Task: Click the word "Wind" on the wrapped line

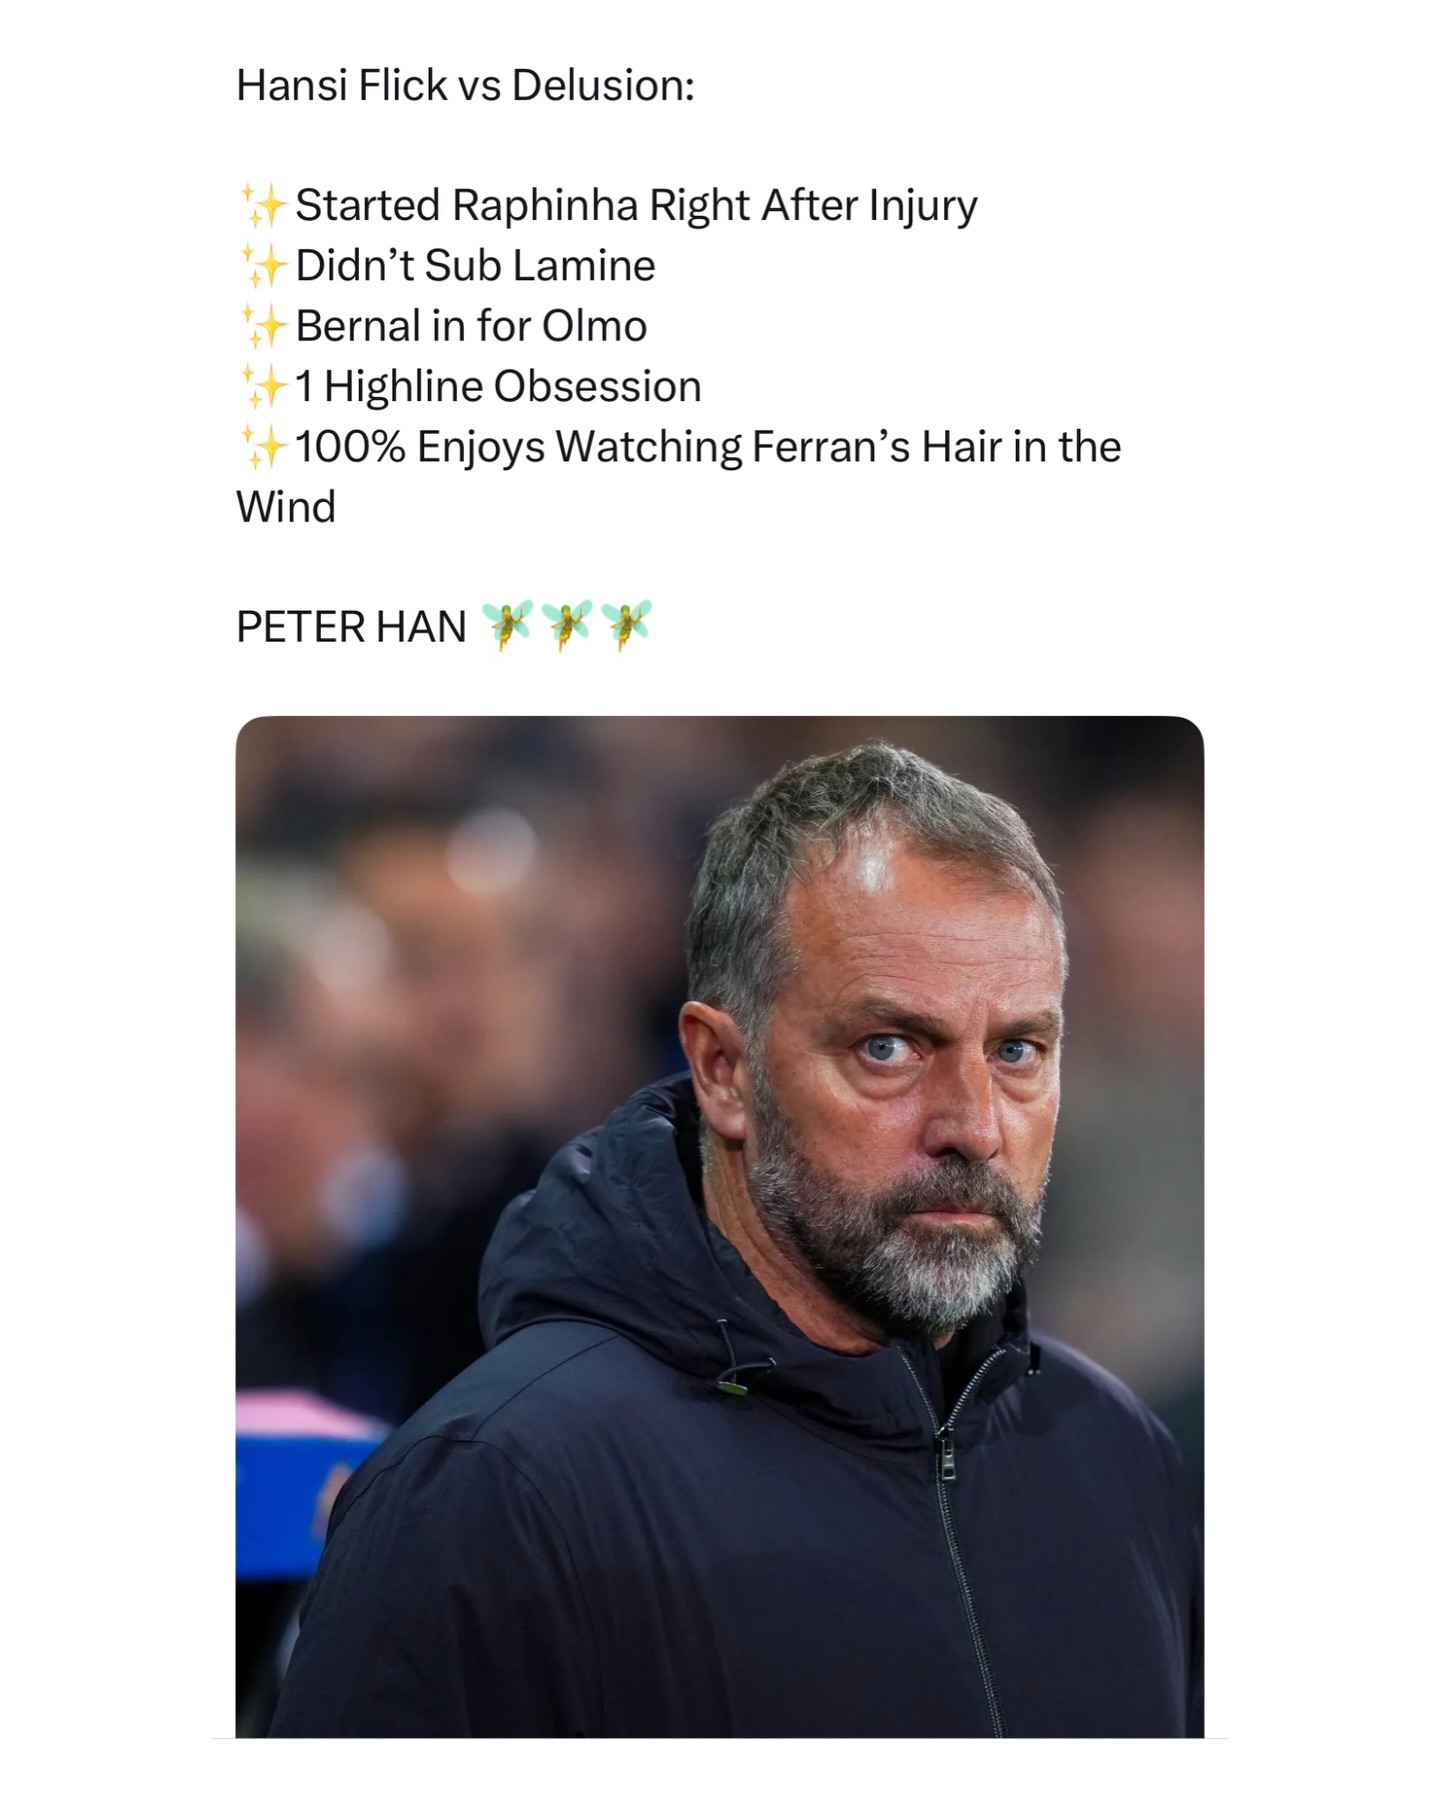Action: tap(286, 508)
